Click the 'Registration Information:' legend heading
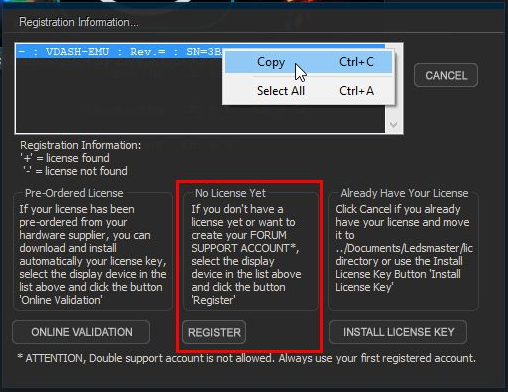508x392 pixels. click(x=80, y=145)
